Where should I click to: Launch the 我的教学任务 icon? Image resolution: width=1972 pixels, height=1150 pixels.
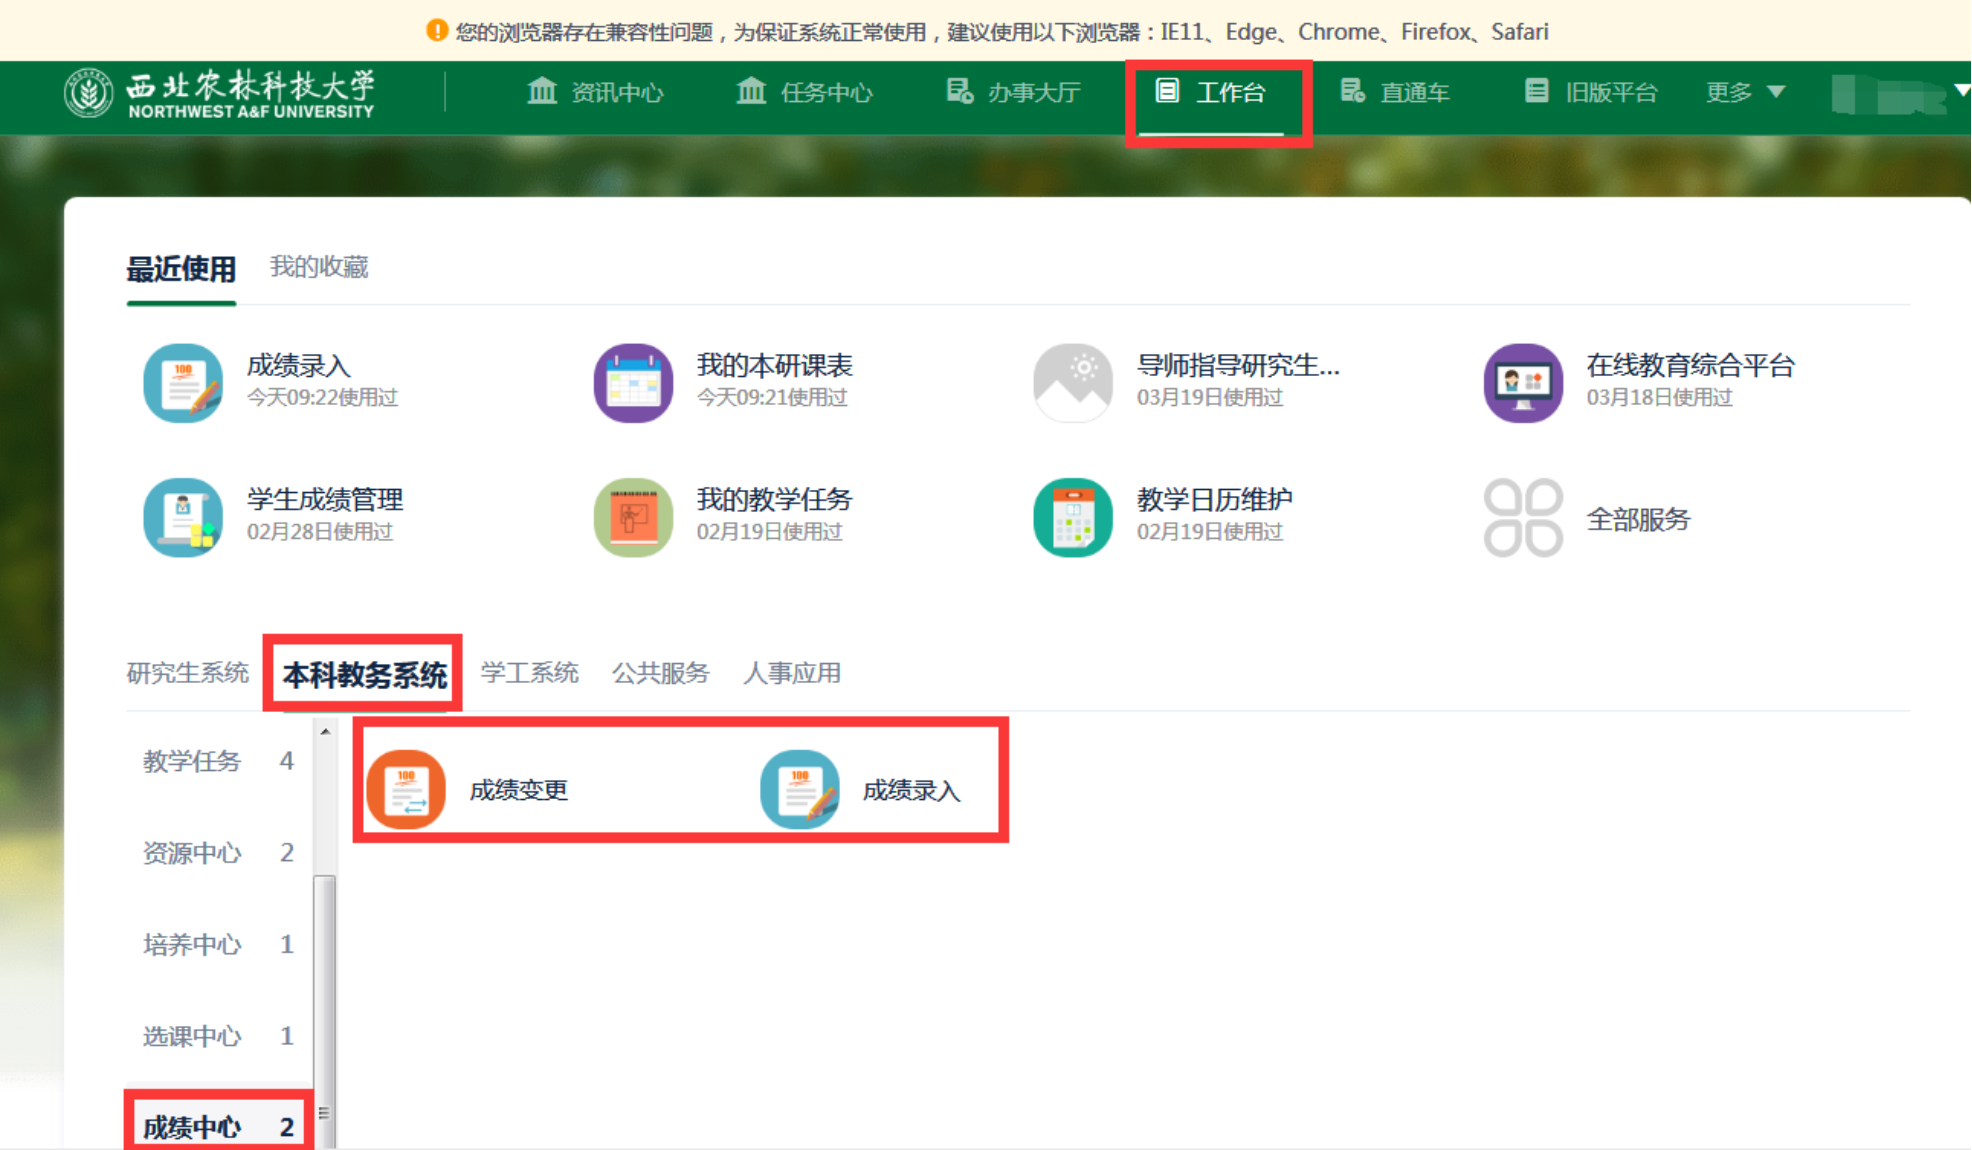(632, 517)
